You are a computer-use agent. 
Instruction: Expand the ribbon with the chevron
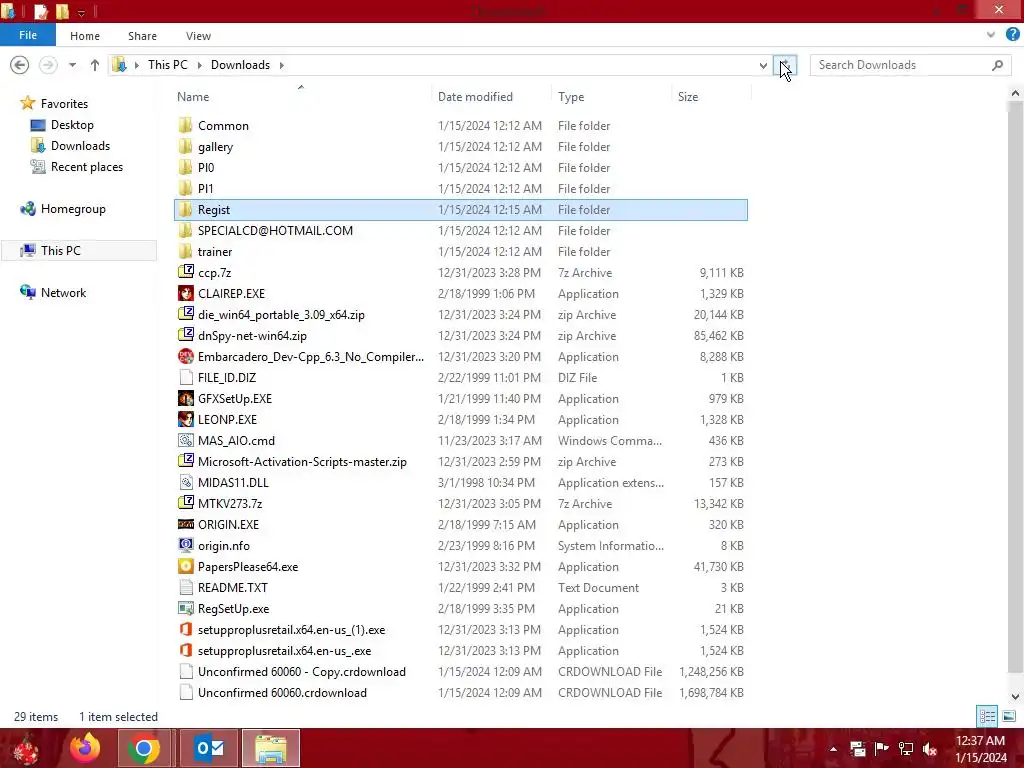point(991,35)
